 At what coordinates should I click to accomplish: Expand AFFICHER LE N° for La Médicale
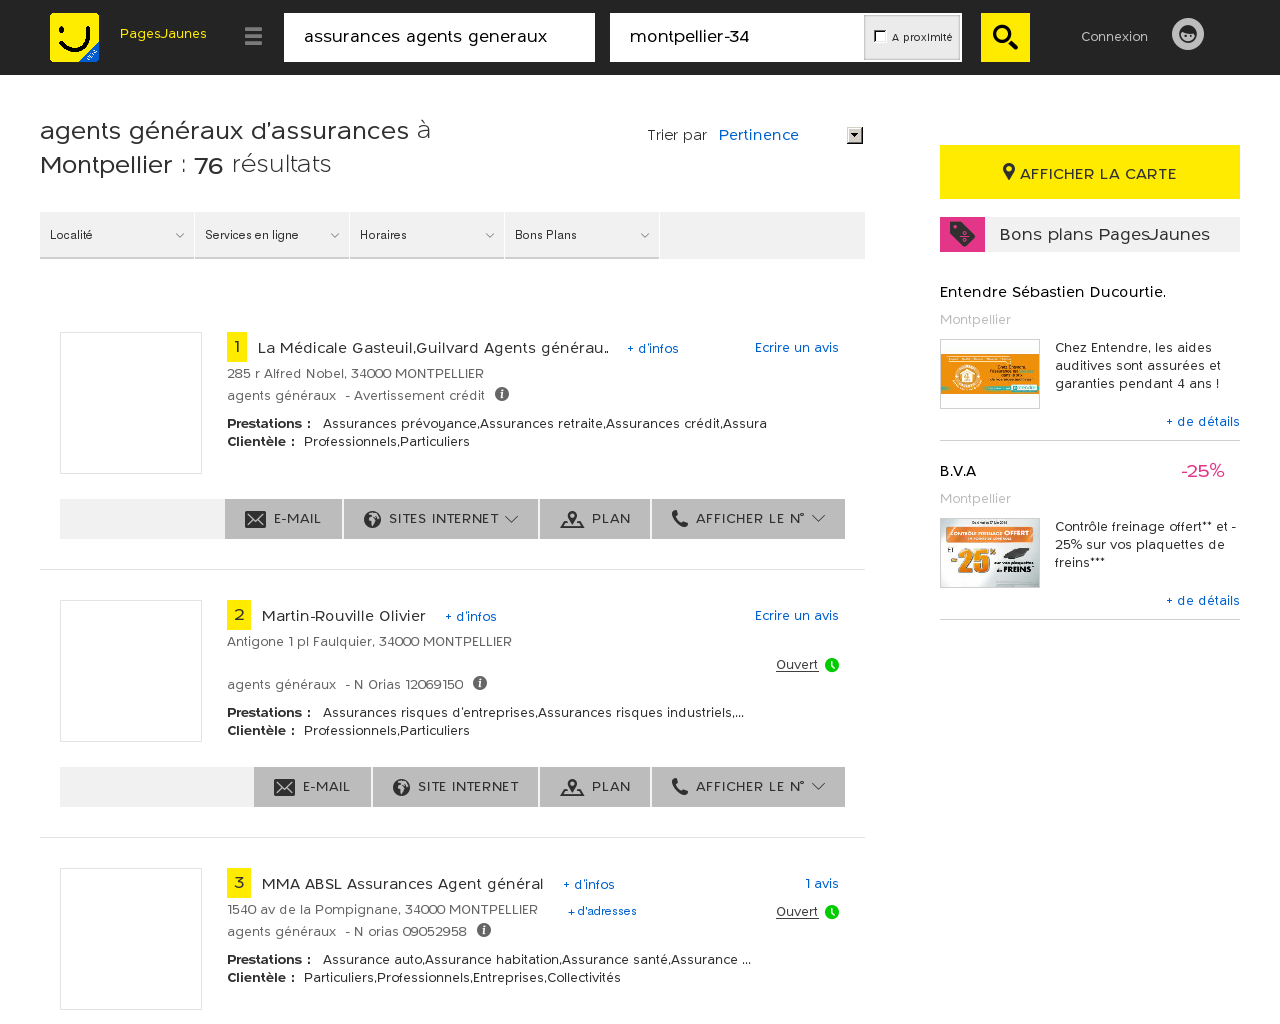click(x=748, y=519)
